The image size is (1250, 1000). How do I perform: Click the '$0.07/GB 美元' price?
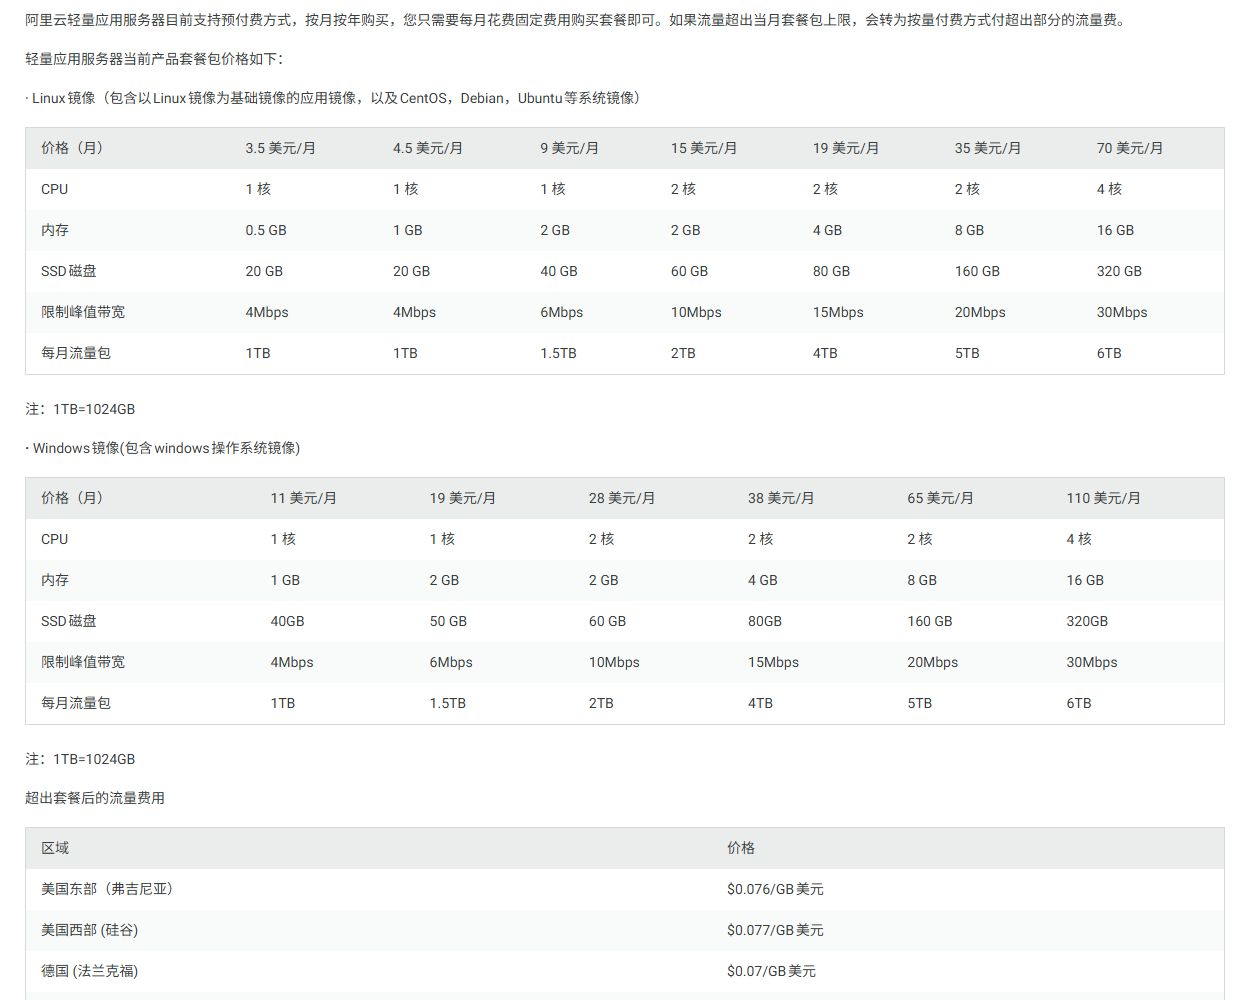pyautogui.click(x=771, y=971)
